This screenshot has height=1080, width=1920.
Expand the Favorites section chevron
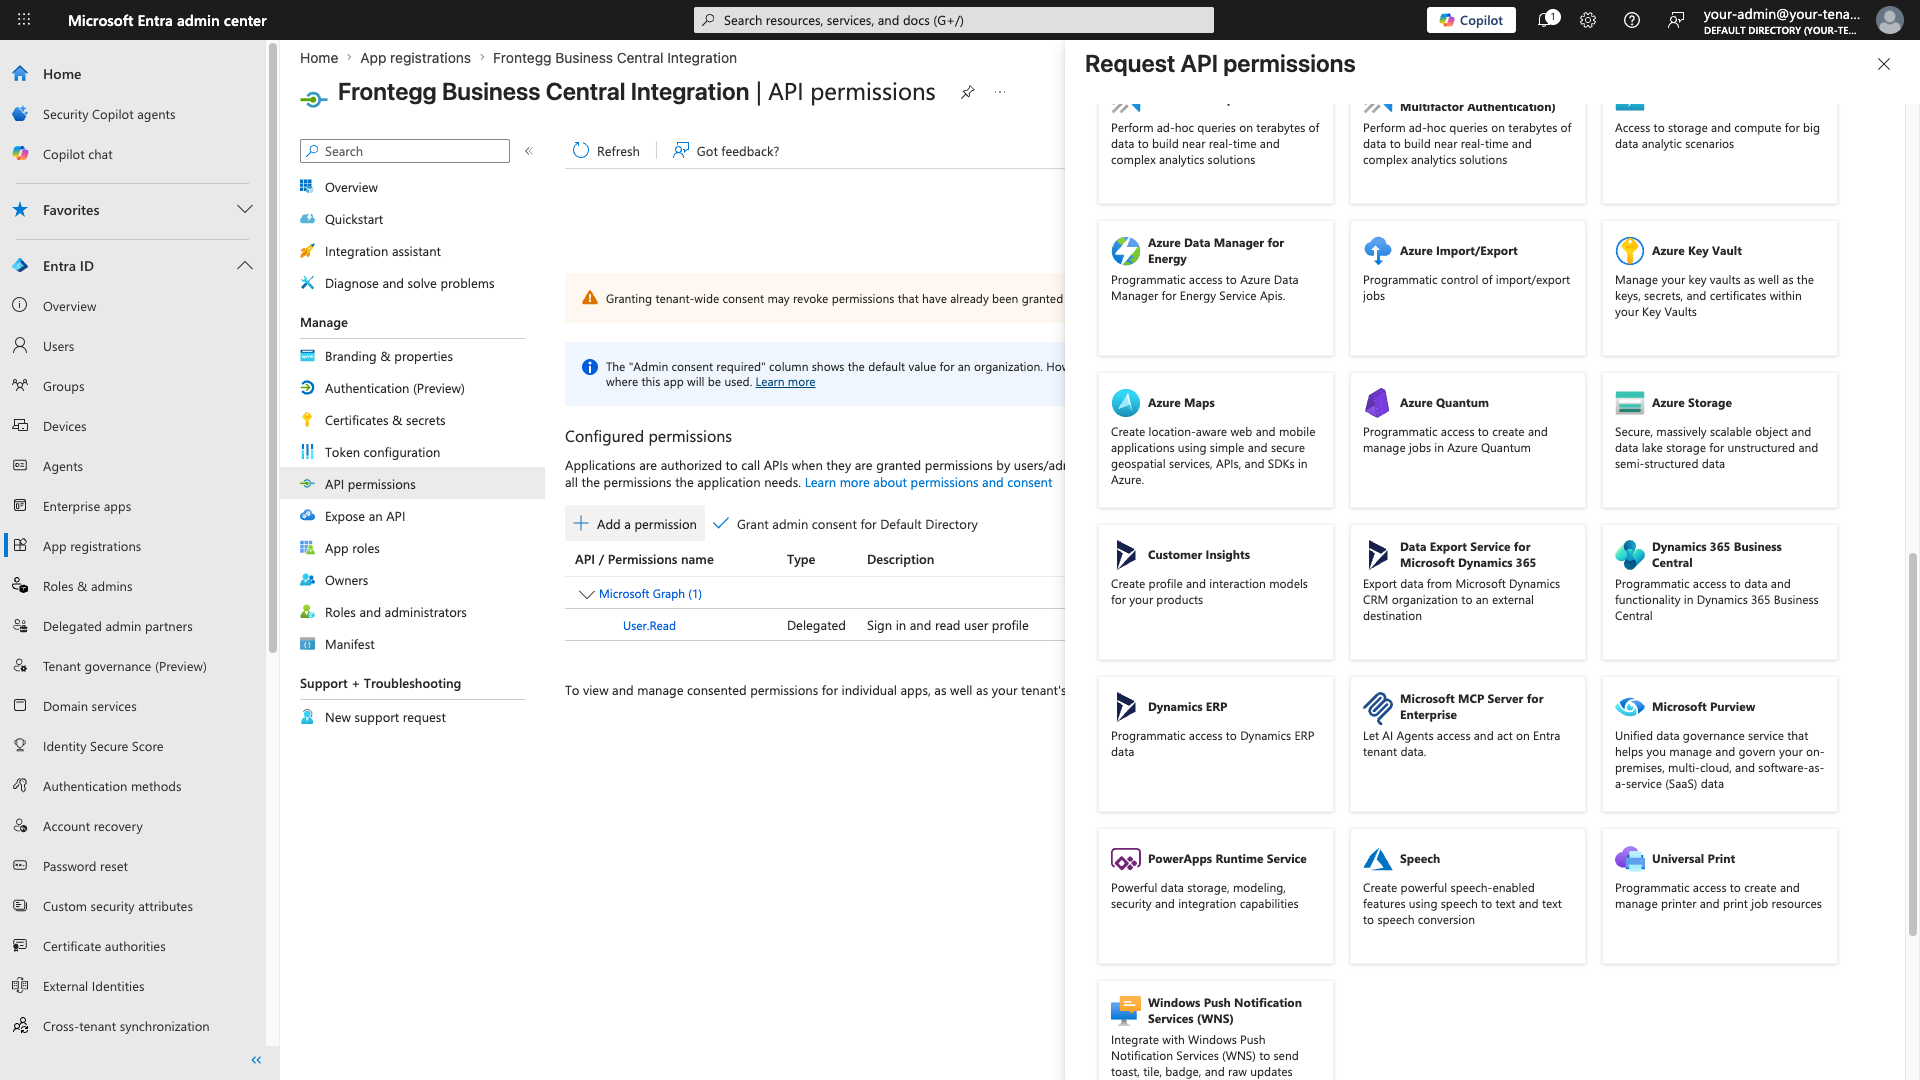coord(245,210)
